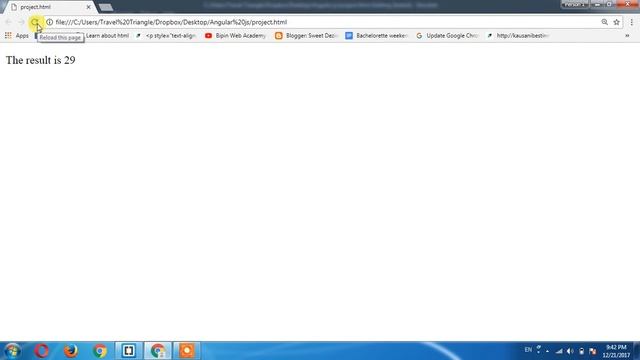This screenshot has height=360, width=640.
Task: Go back to previous page
Action: pos(9,22)
